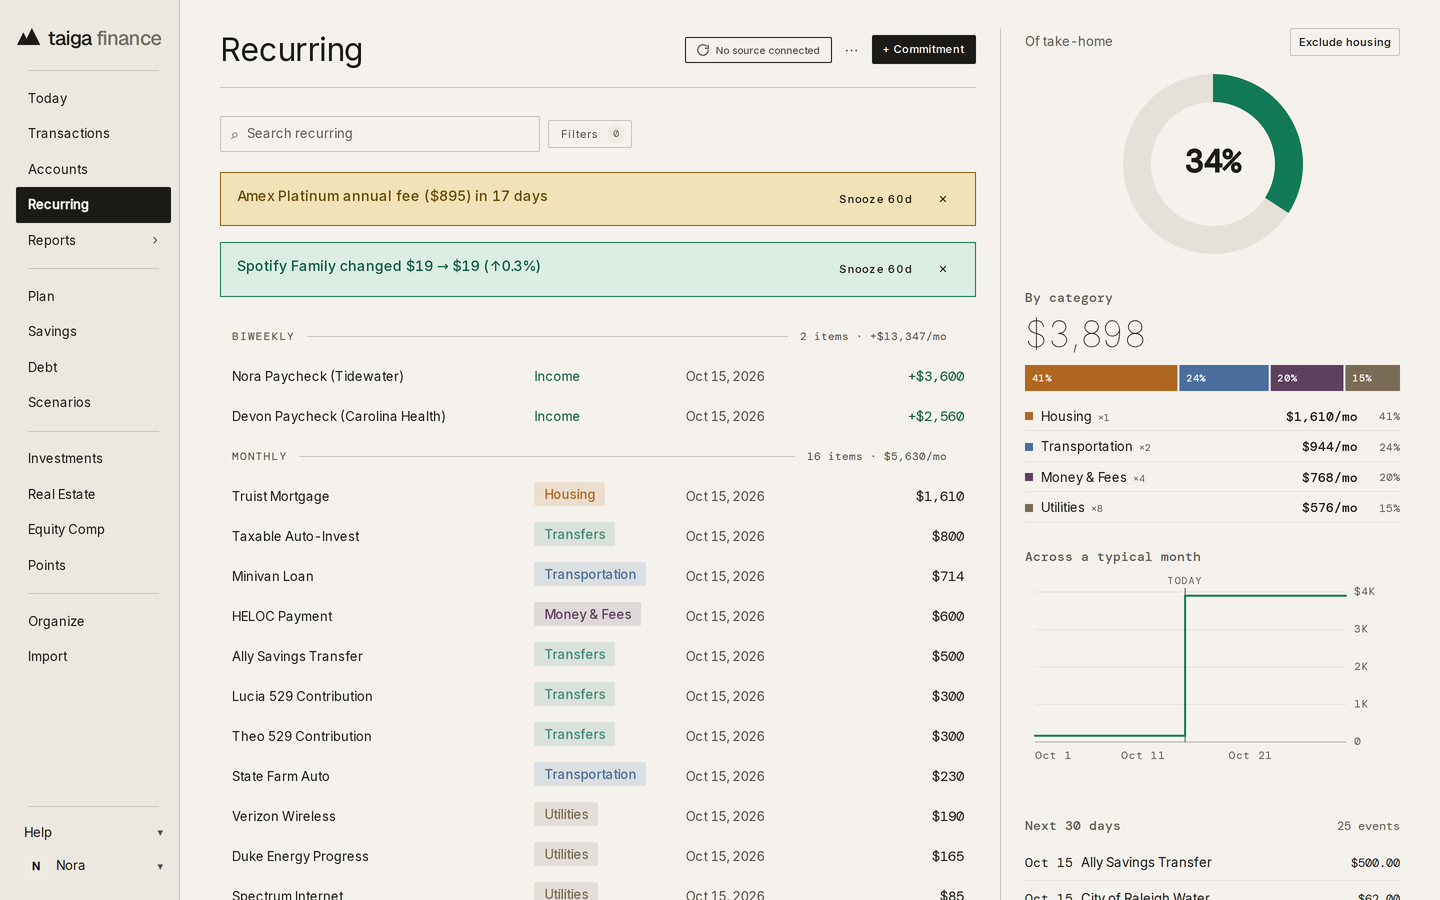The height and width of the screenshot is (900, 1440).
Task: Expand the Help dropdown arrow
Action: point(160,833)
